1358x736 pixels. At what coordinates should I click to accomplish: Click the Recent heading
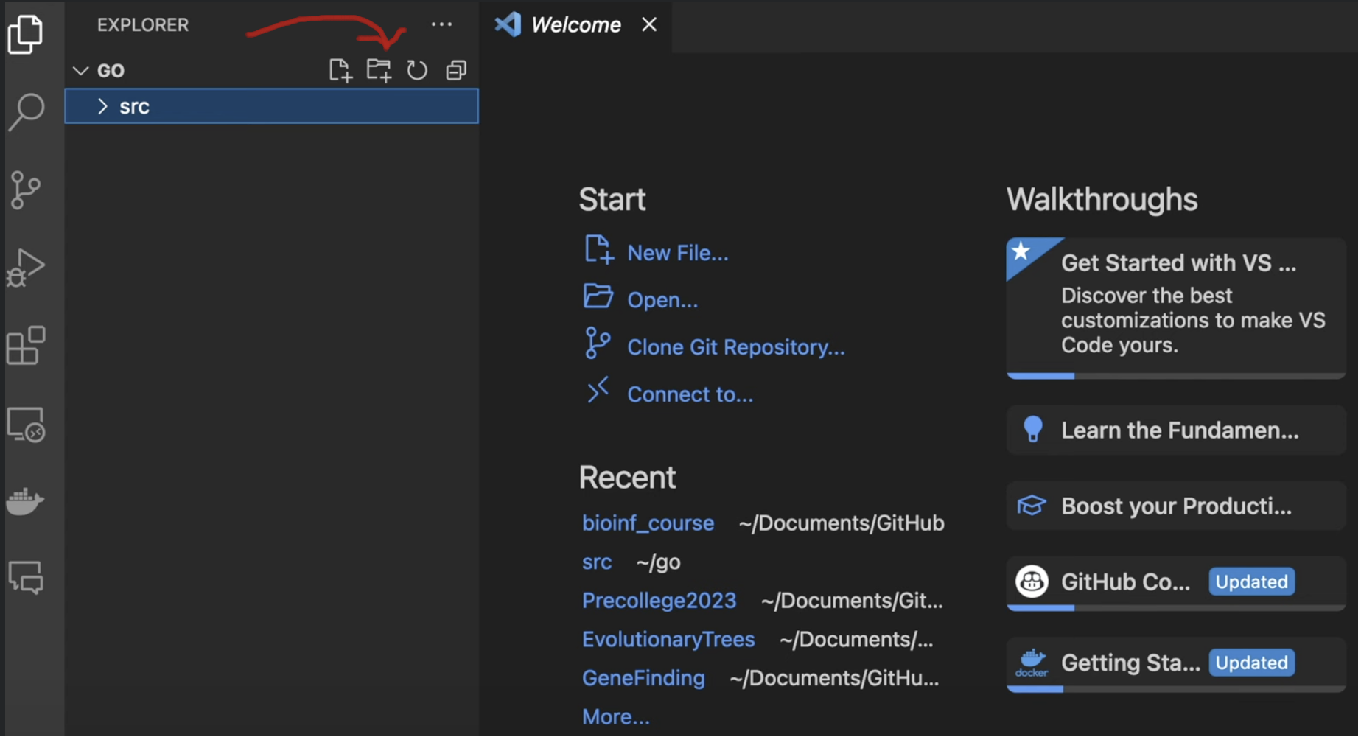pos(627,477)
